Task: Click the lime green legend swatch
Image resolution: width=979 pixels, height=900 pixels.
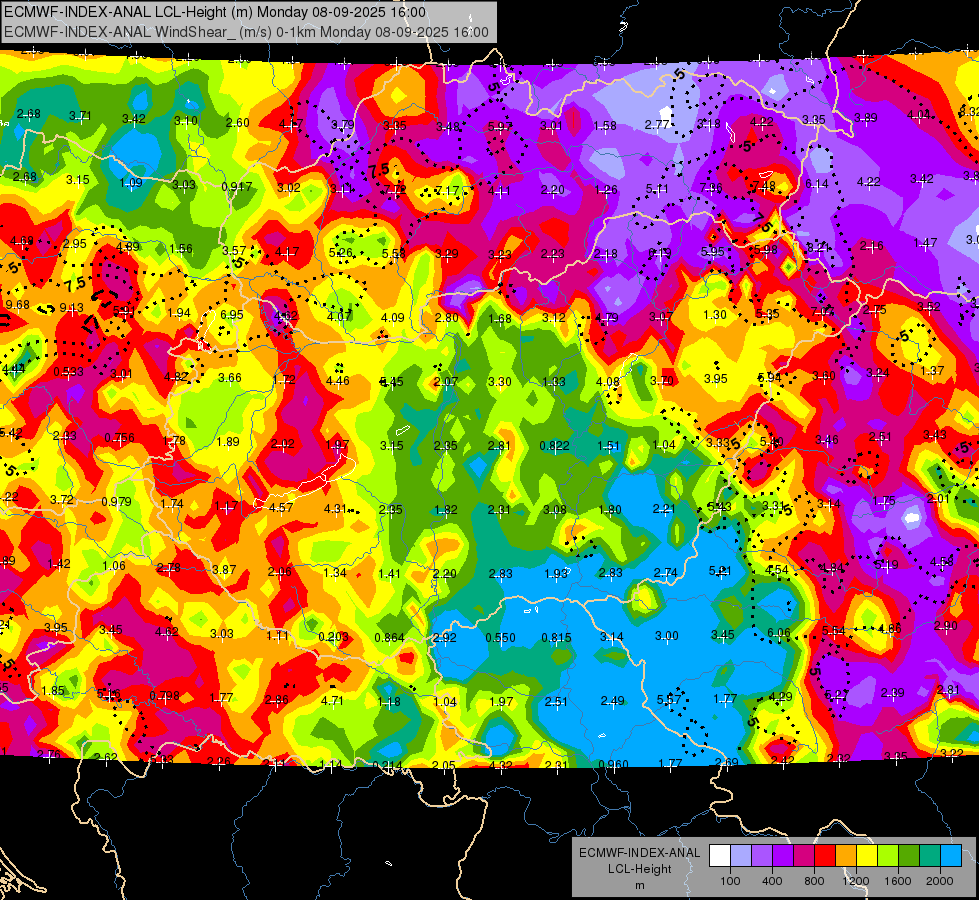Action: (x=888, y=856)
